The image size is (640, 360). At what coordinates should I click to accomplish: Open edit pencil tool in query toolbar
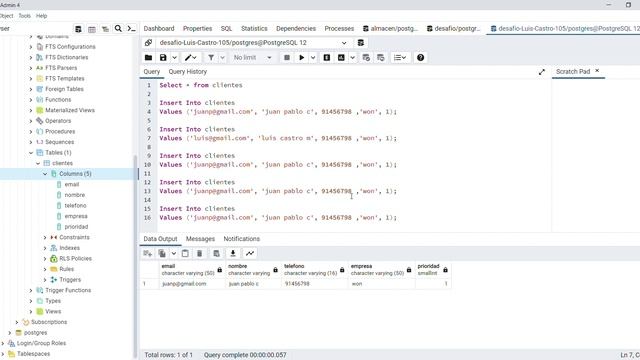click(x=191, y=58)
